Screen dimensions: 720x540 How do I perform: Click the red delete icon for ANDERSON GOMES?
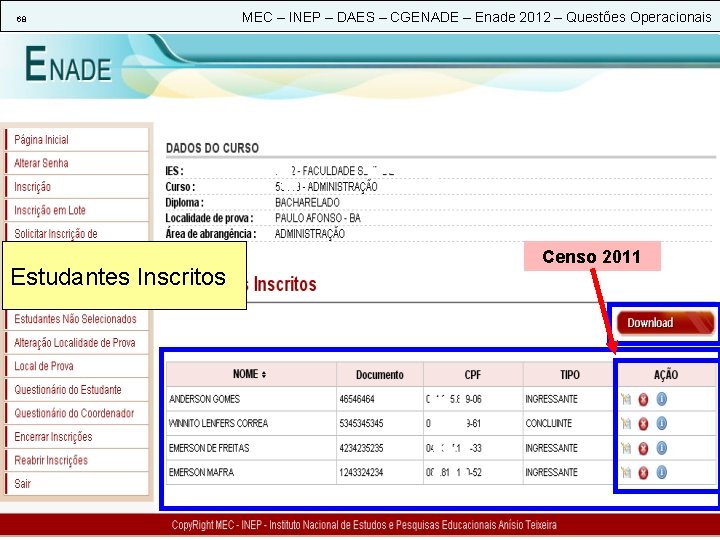click(x=643, y=399)
